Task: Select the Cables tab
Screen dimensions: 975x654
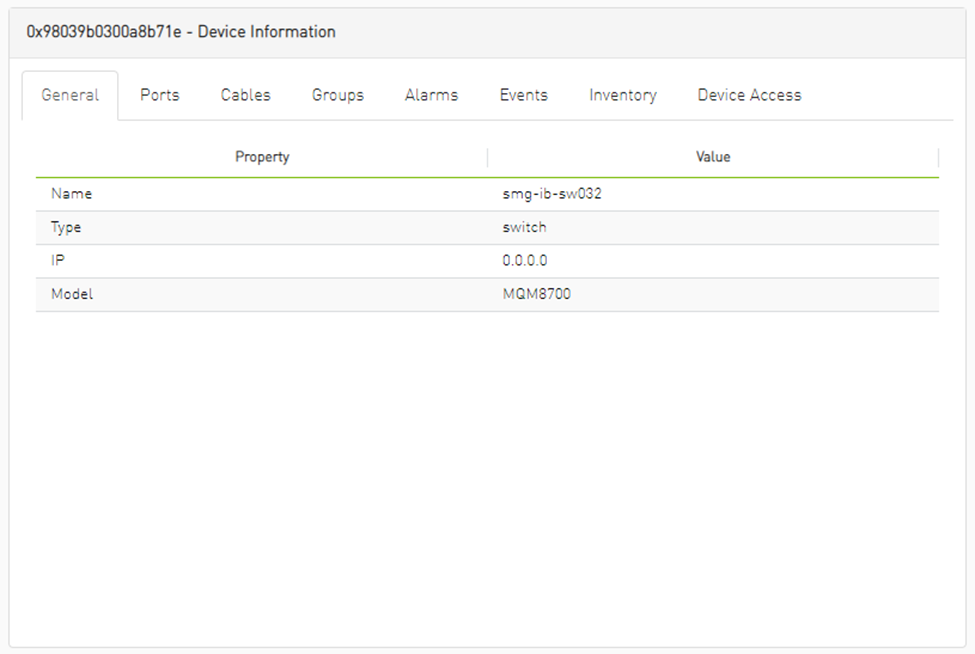Action: [246, 95]
